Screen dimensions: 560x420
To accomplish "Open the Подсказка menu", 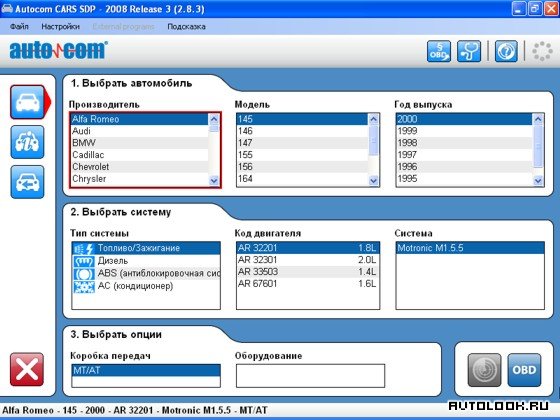I will (x=186, y=26).
